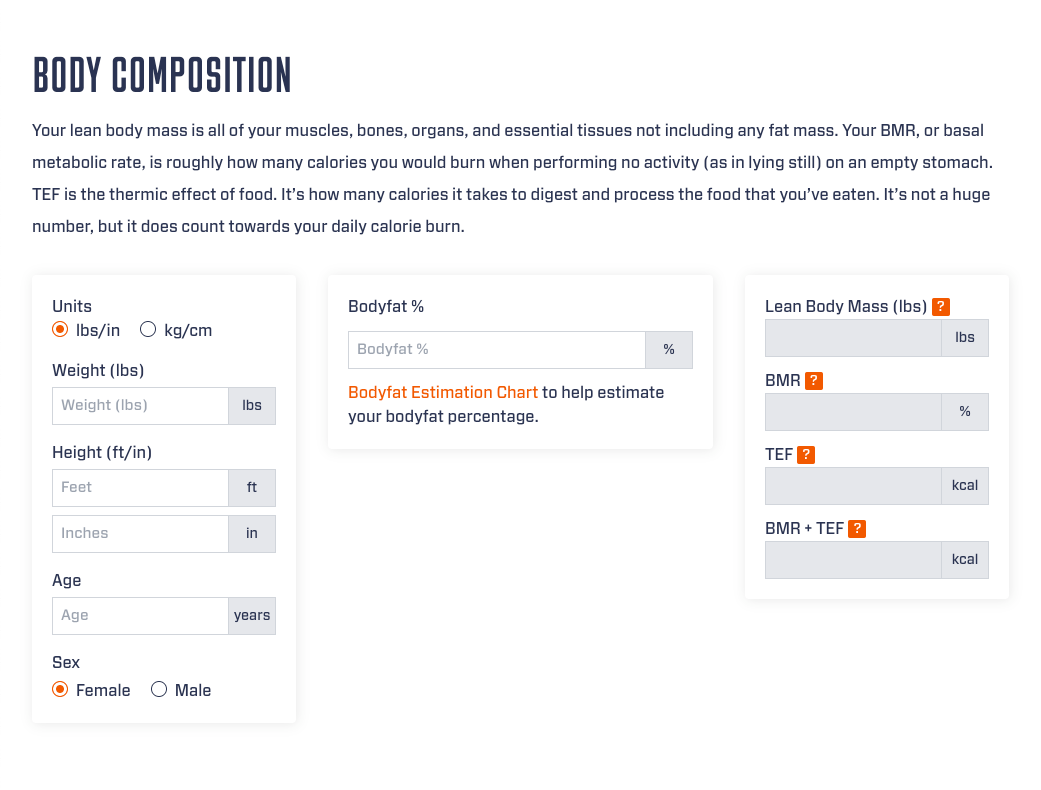Focus the Weight (lbs) input
The width and height of the screenshot is (1041, 790).
click(x=141, y=406)
